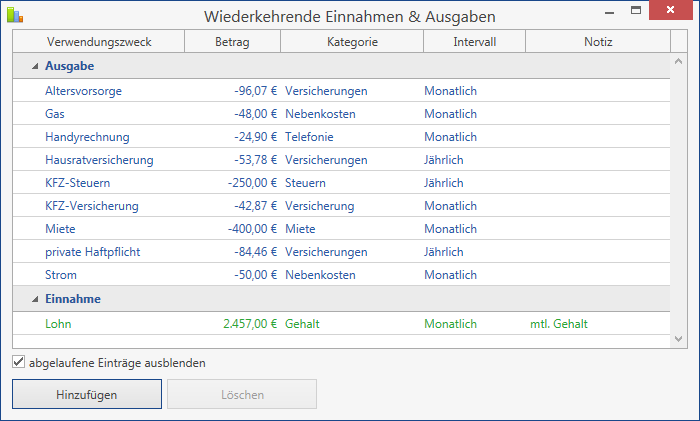Select the KFZ-Steuern entry
Image resolution: width=700 pixels, height=421 pixels.
342,183
